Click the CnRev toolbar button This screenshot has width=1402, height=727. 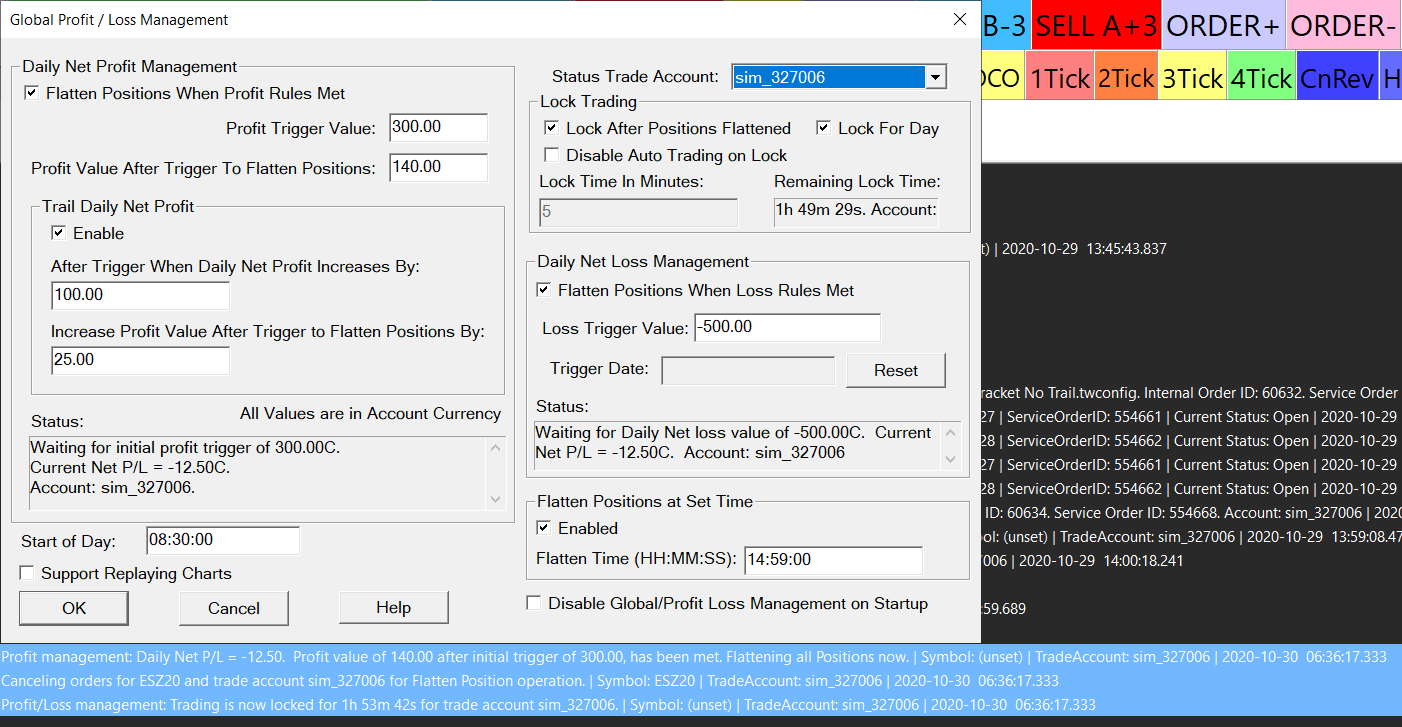click(x=1337, y=78)
